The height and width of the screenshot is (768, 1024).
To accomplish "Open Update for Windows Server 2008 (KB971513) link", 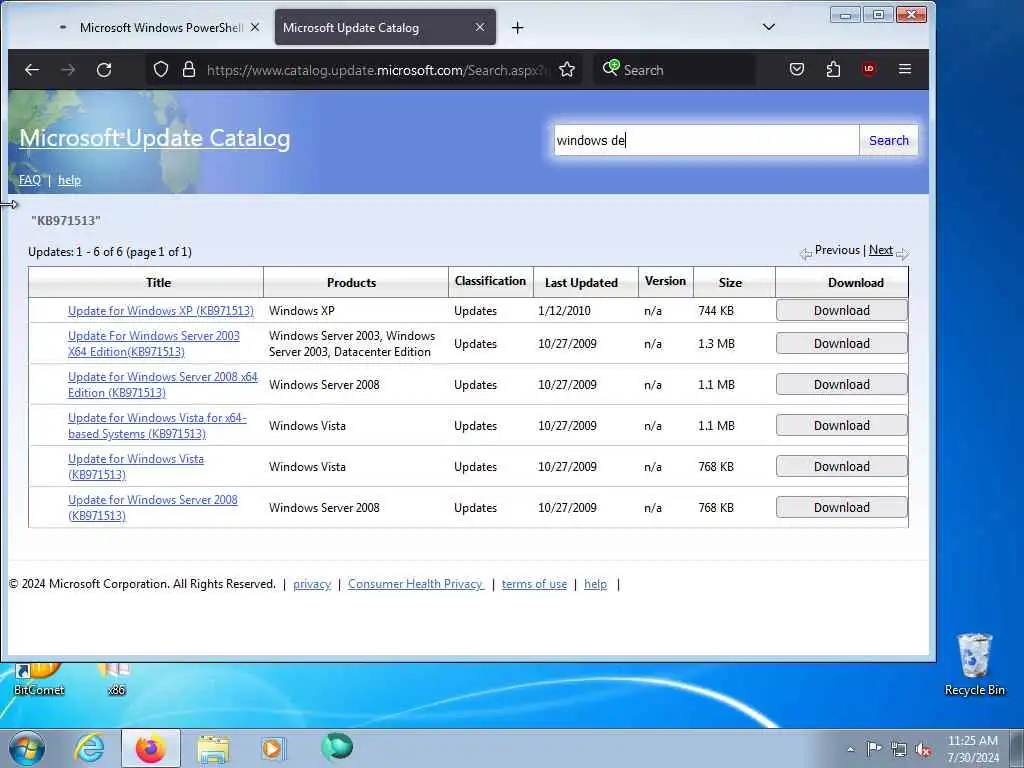I will (153, 507).
